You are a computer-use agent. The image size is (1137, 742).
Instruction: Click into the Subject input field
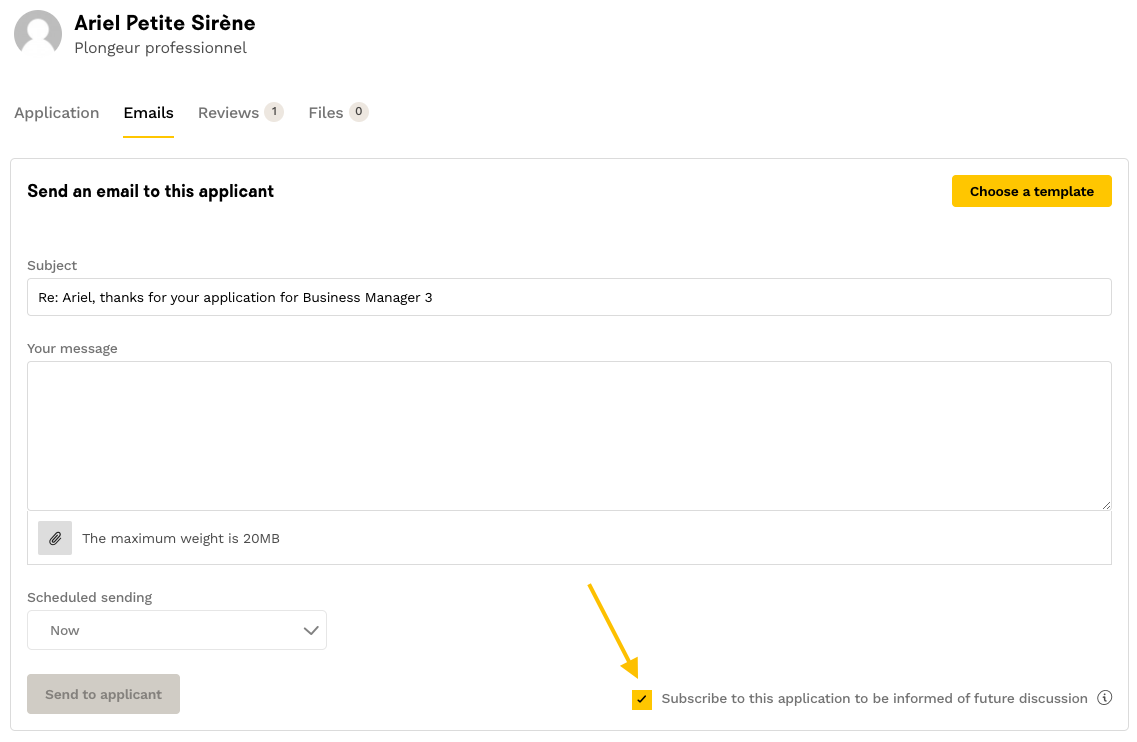(x=569, y=297)
